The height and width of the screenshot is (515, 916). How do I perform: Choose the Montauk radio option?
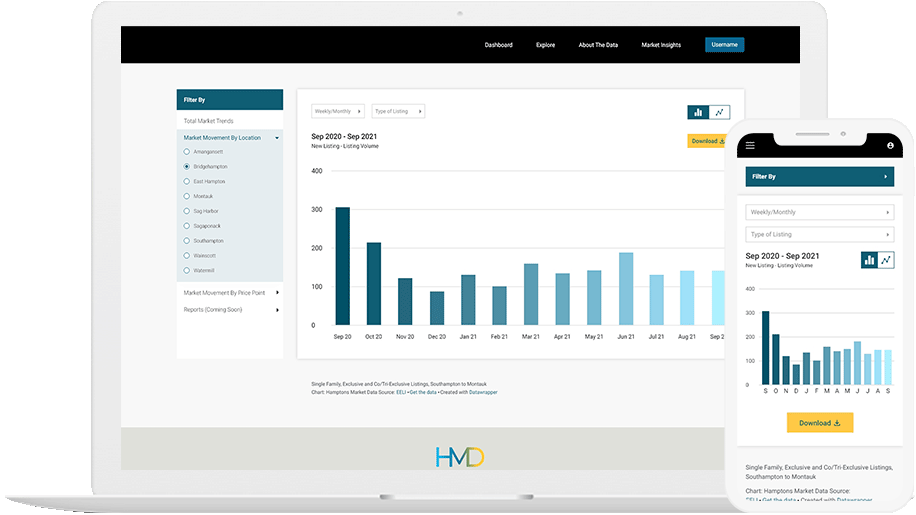[187, 196]
